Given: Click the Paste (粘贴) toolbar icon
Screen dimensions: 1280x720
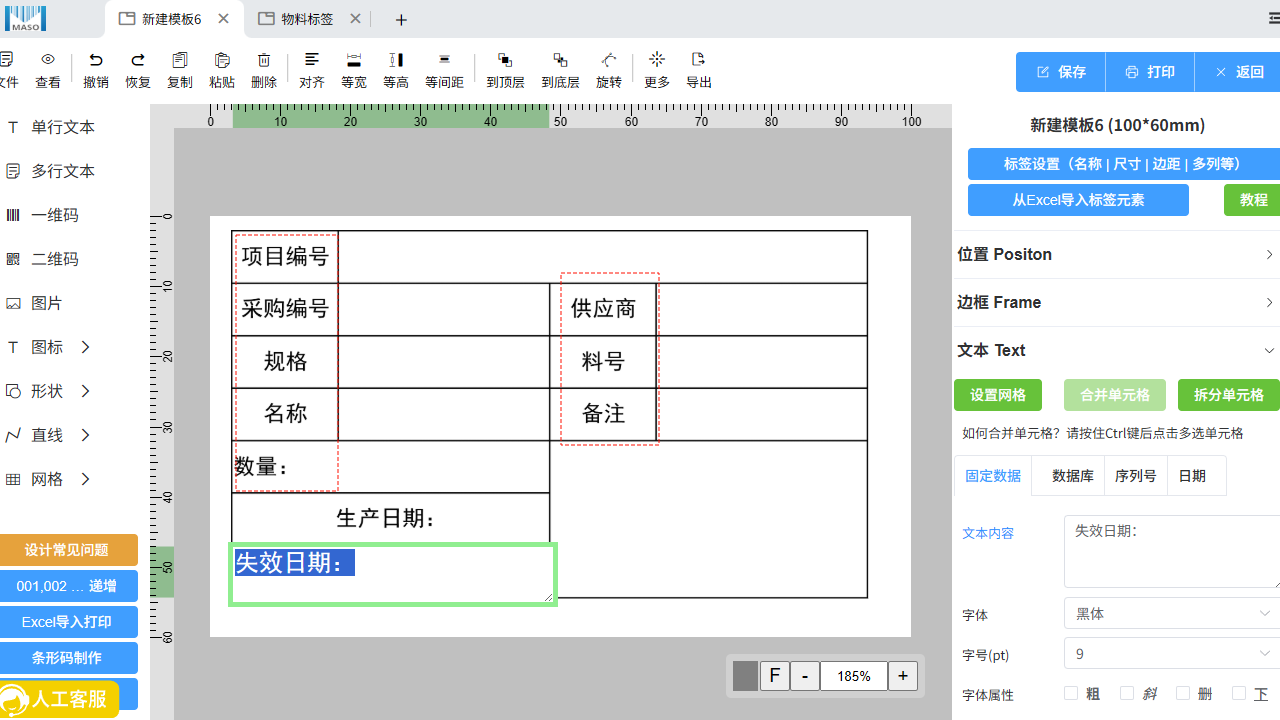Looking at the screenshot, I should [222, 60].
